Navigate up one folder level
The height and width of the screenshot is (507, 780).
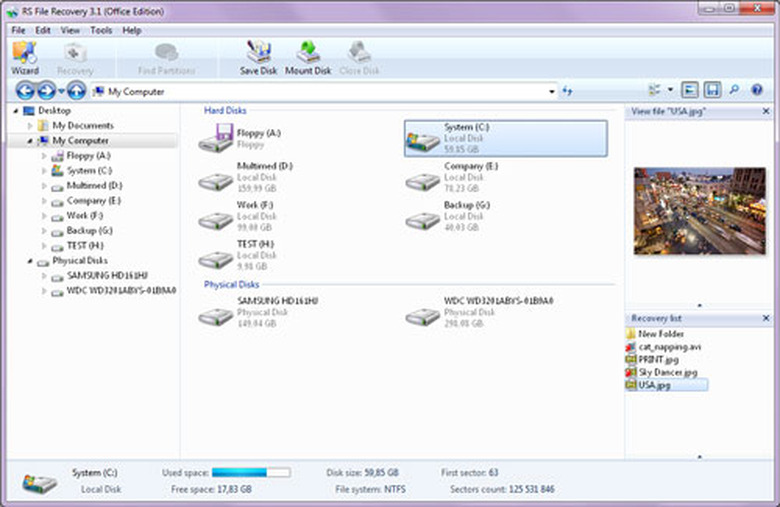76,91
